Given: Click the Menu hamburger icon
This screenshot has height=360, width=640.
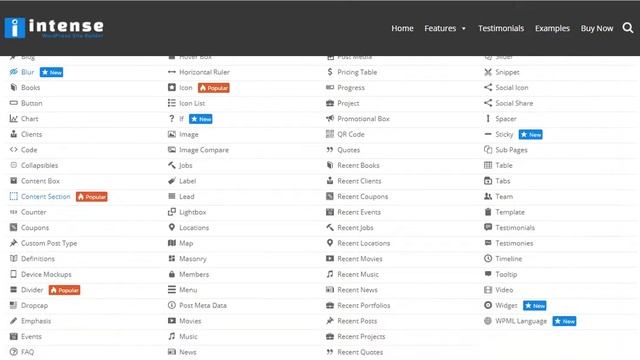Looking at the screenshot, I should click(172, 290).
